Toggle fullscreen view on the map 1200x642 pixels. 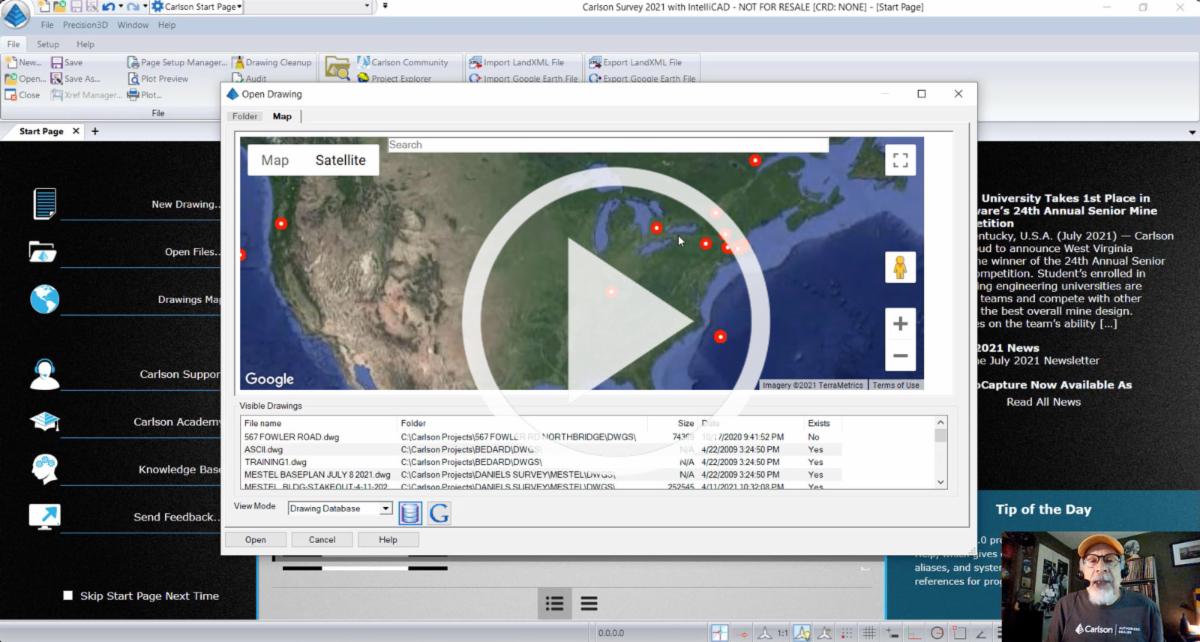(900, 160)
